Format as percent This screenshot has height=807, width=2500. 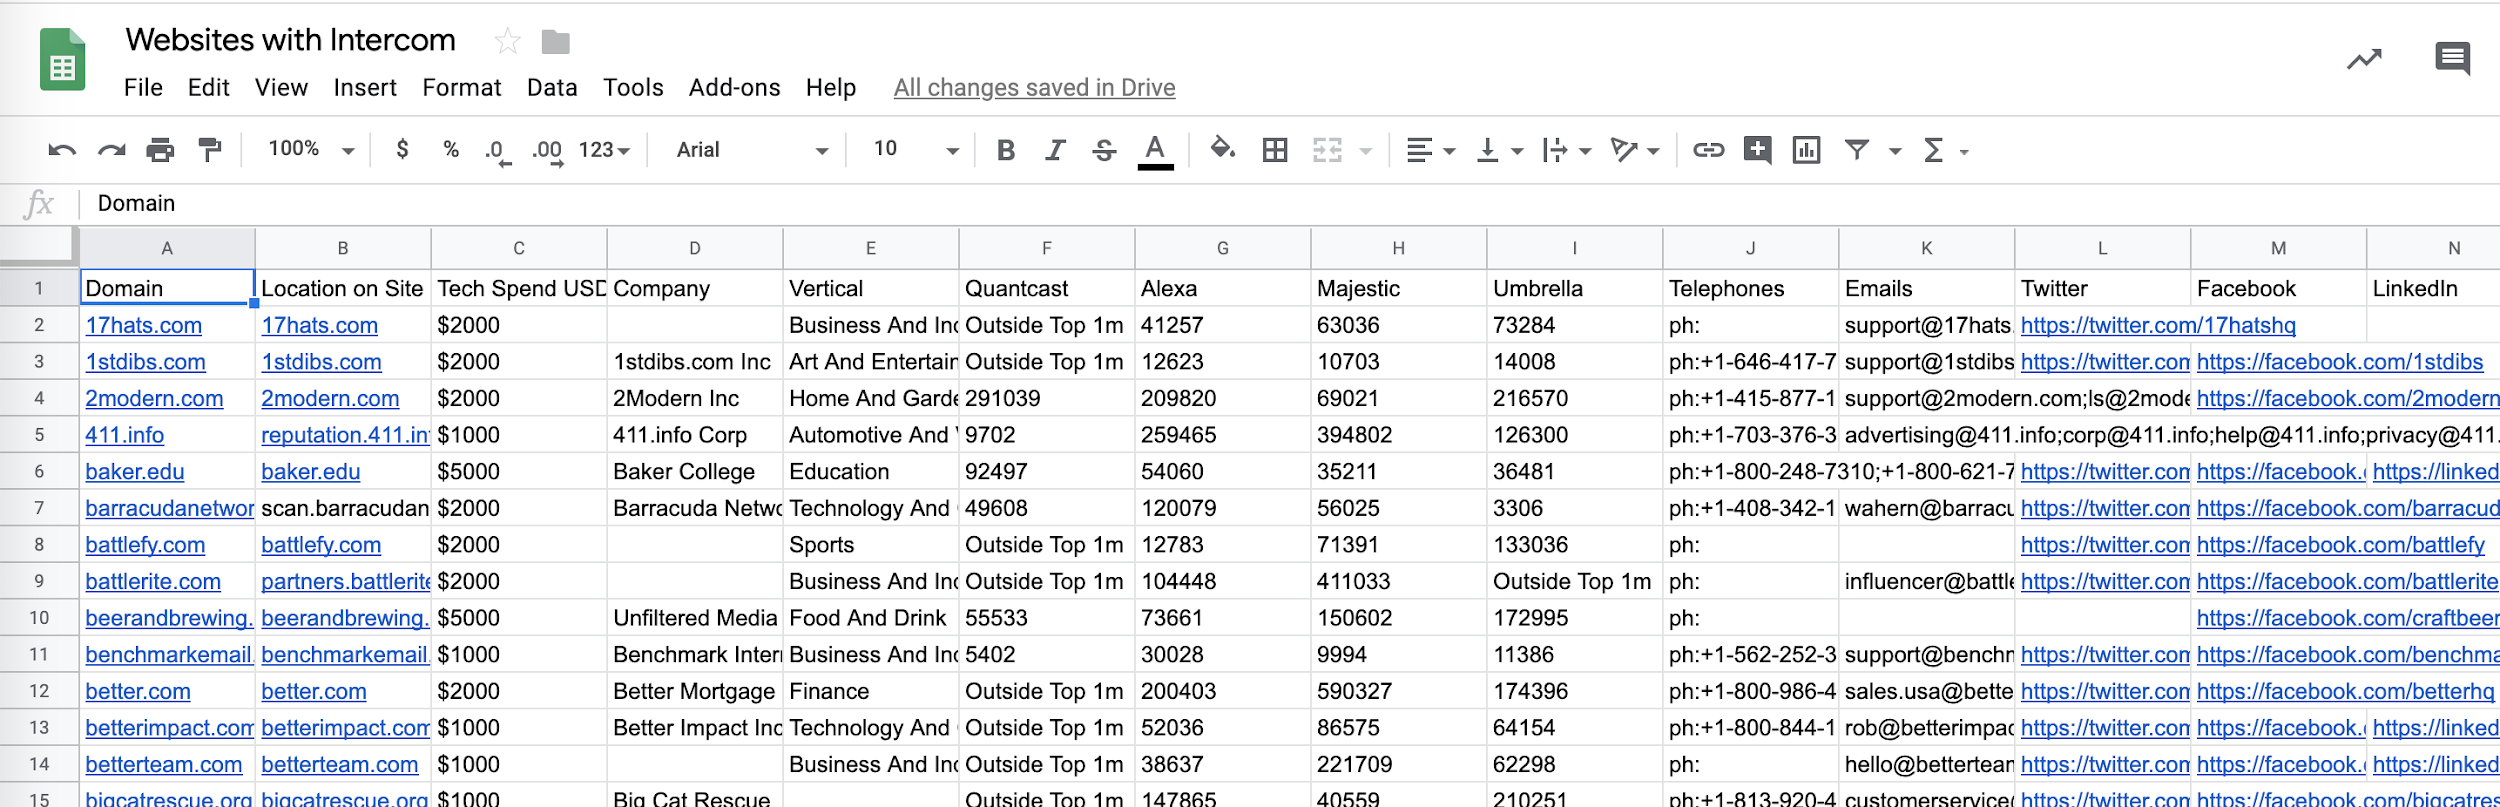coord(451,150)
